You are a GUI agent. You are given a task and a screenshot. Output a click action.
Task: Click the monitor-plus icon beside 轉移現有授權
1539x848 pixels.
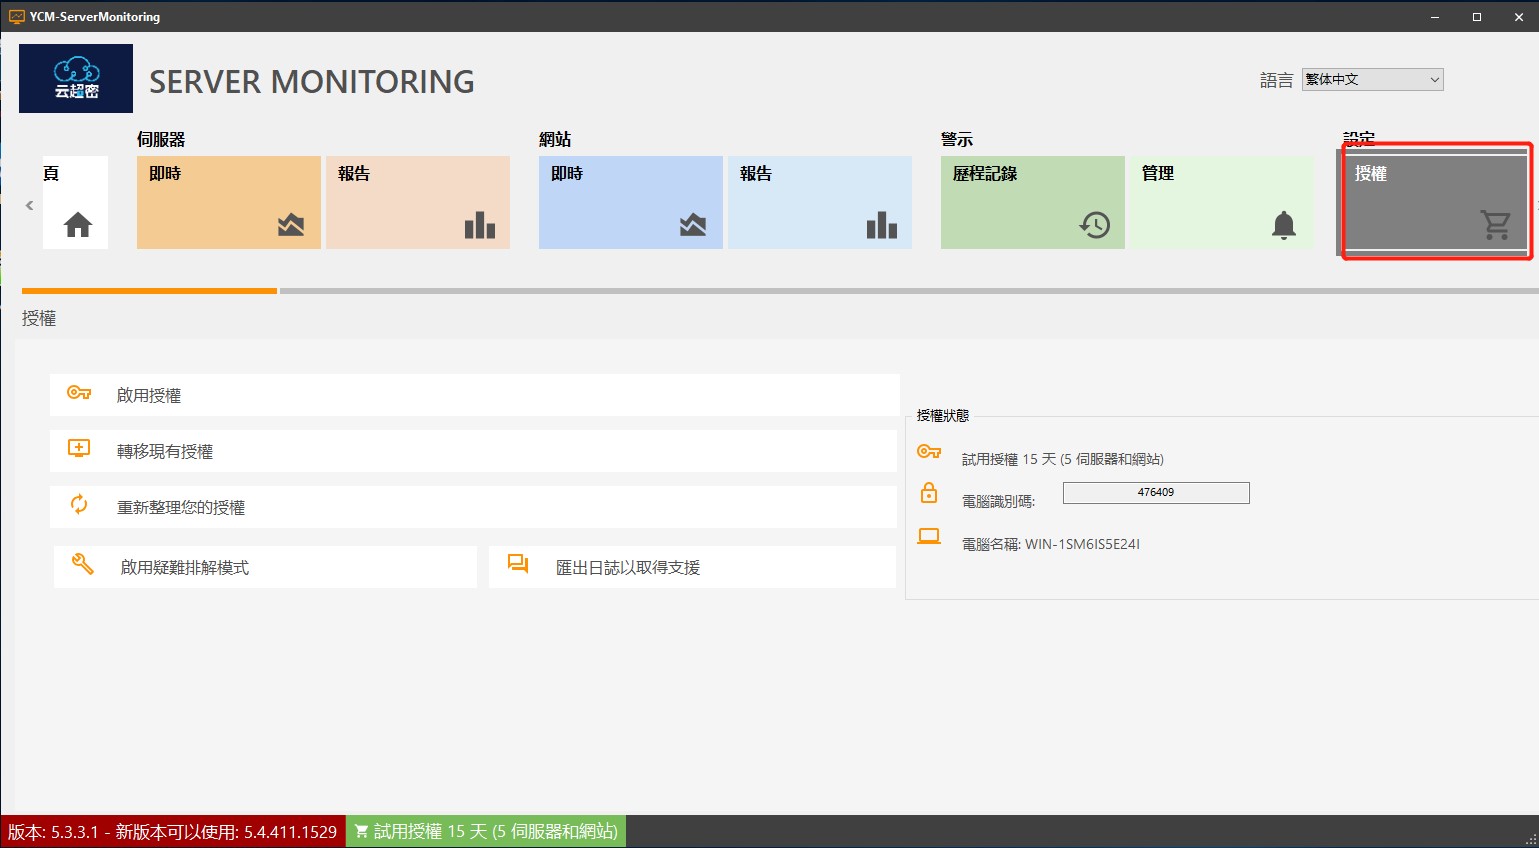click(x=79, y=448)
